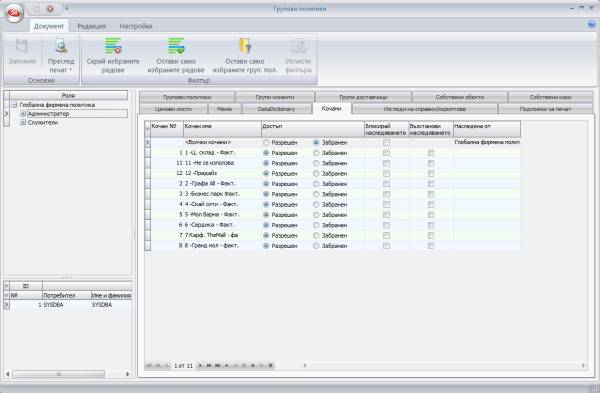Viewport: 600px width, 393px height.
Task: Switch to the Настройки ribbon tab
Action: (x=136, y=26)
